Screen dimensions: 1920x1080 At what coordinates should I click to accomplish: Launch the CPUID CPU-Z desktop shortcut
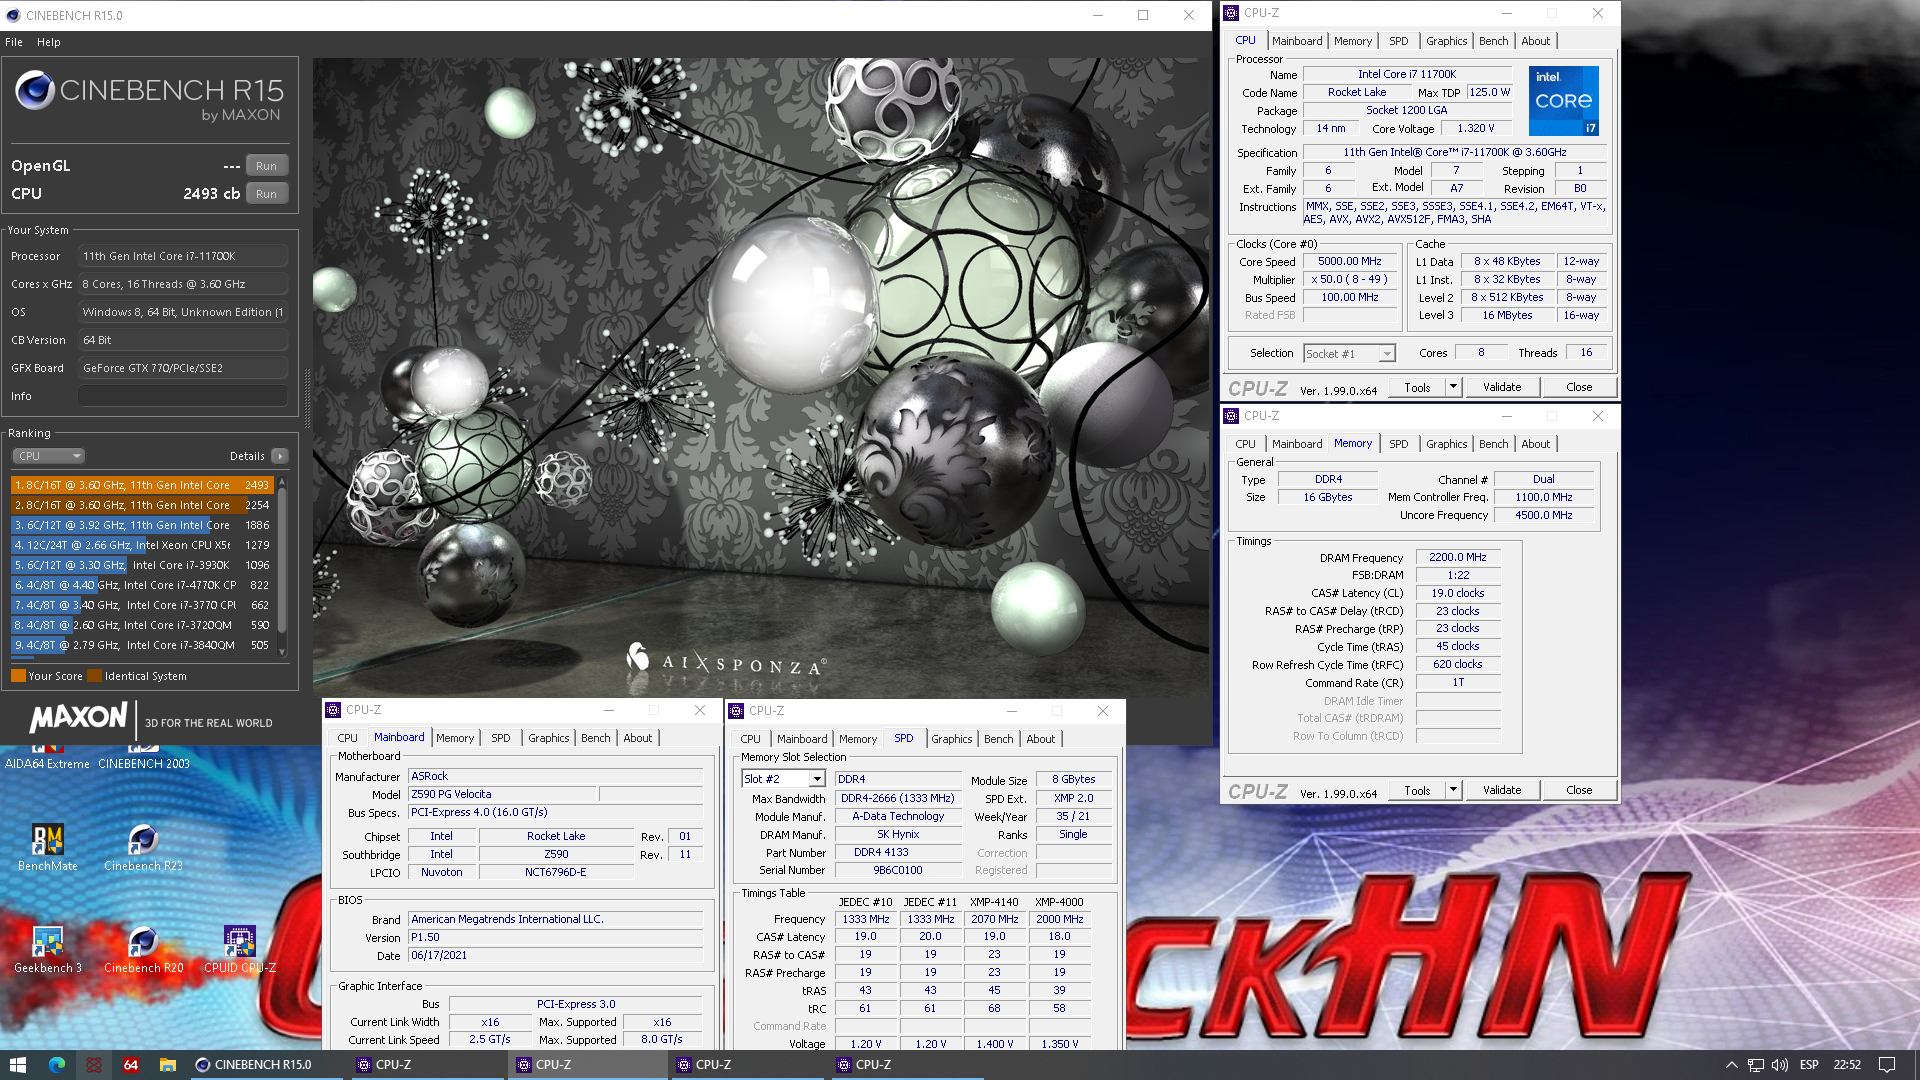(x=239, y=950)
